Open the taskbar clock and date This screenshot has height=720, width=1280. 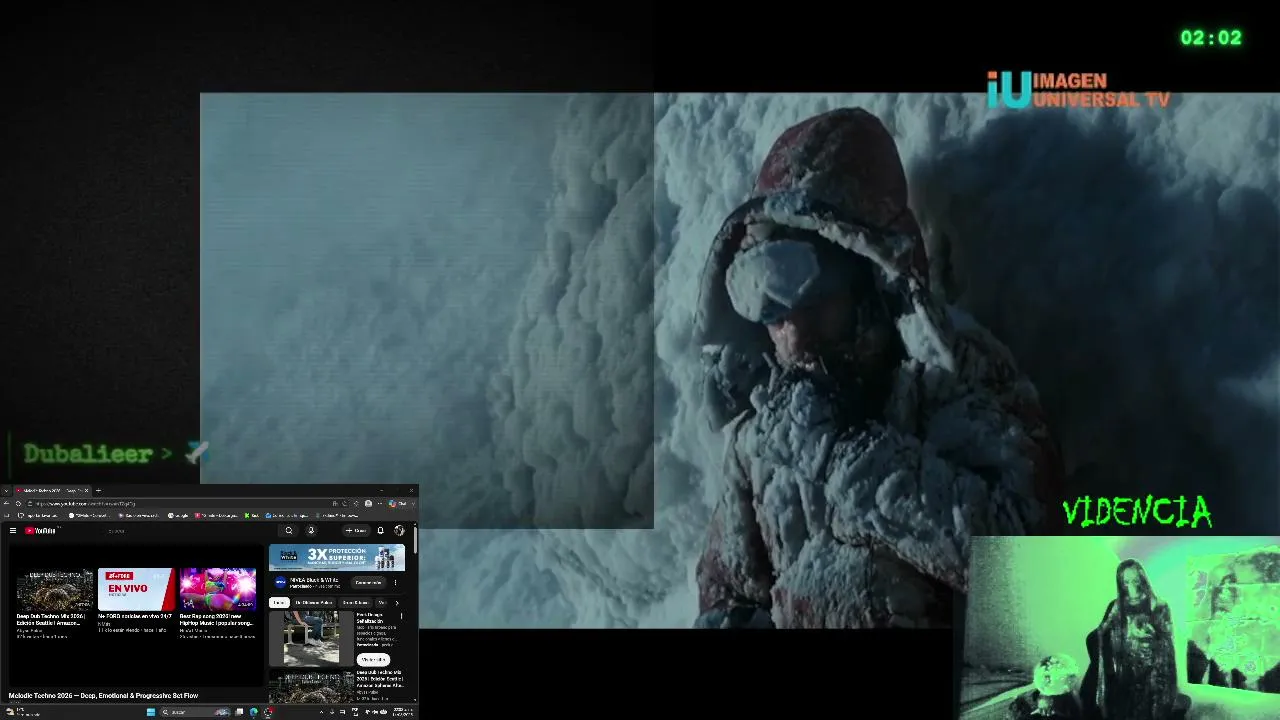402,712
